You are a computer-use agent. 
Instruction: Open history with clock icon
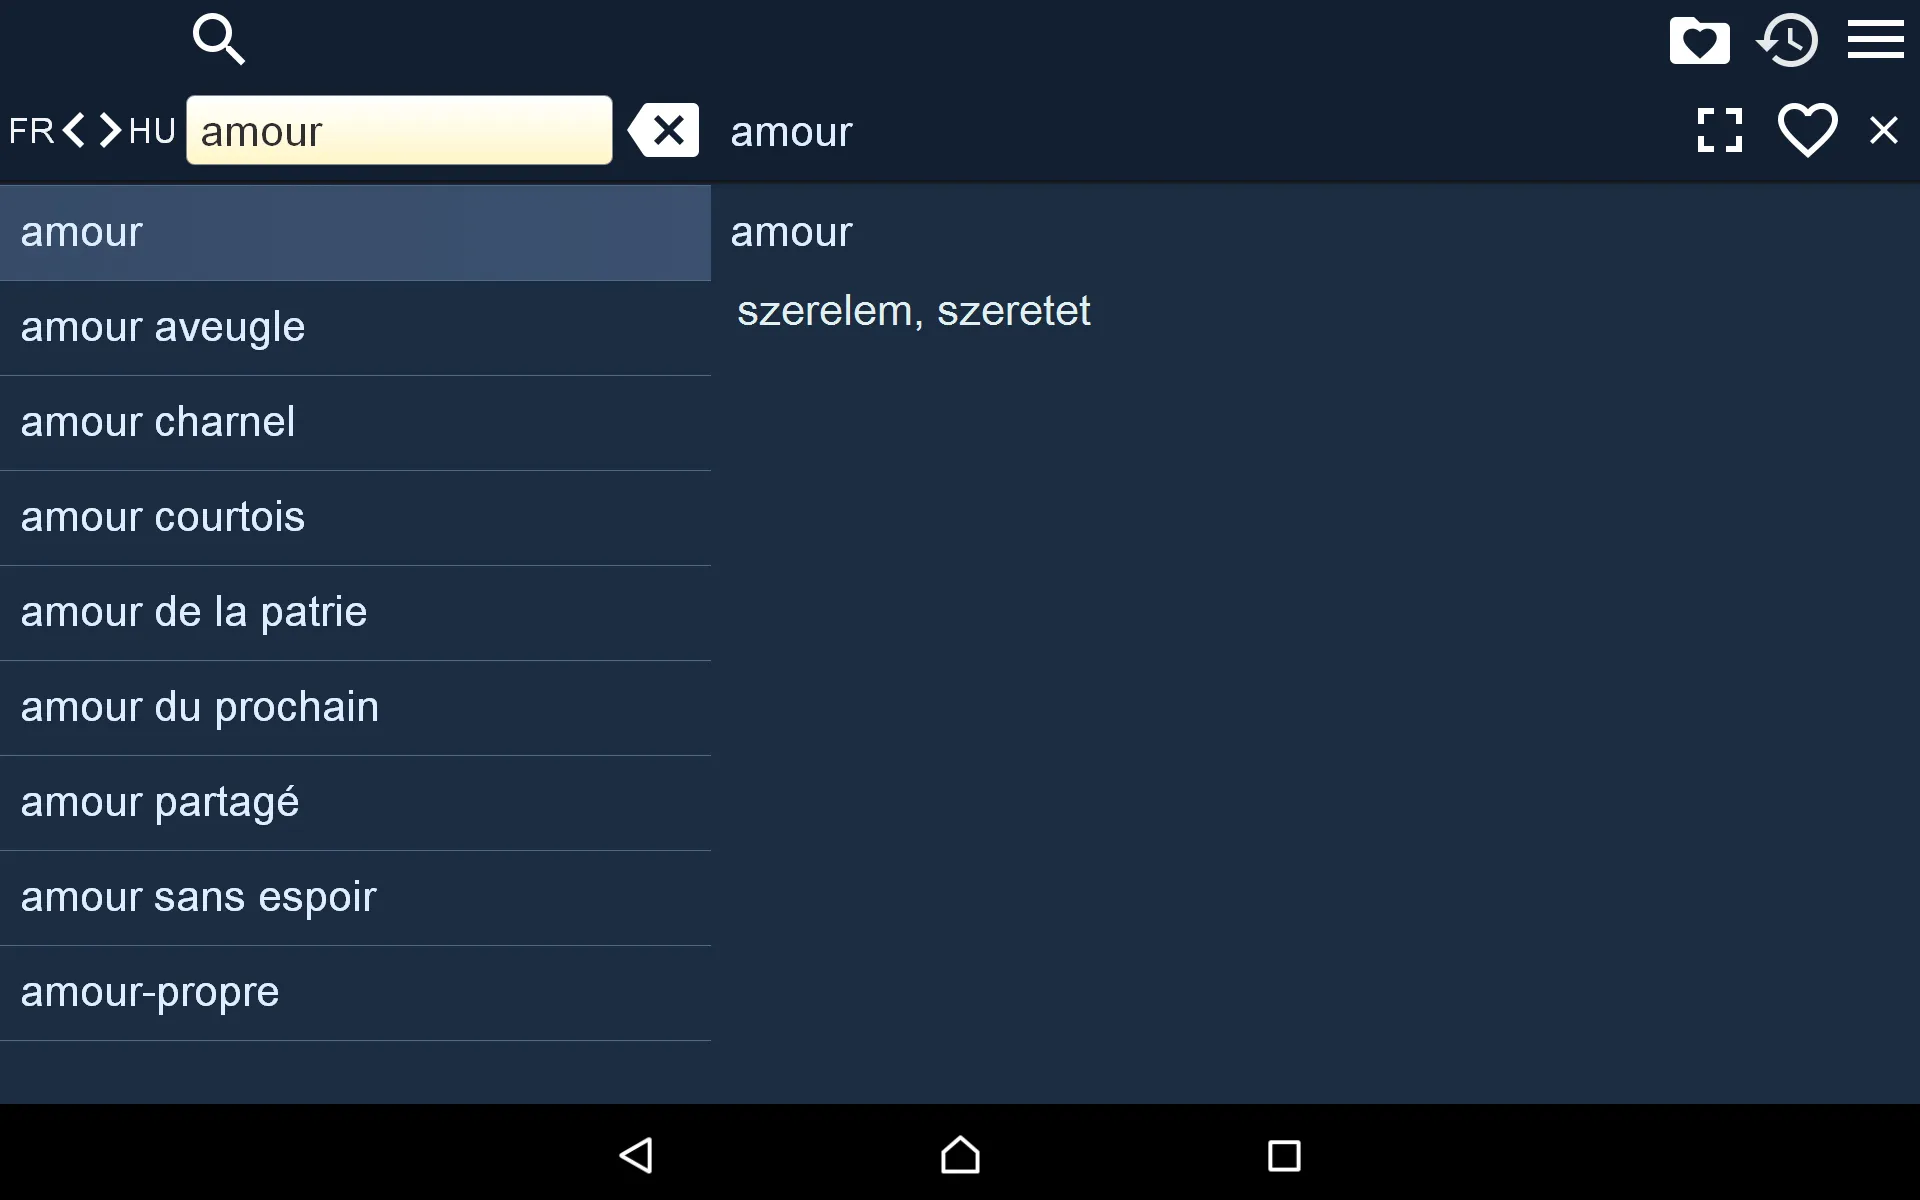pyautogui.click(x=1789, y=40)
